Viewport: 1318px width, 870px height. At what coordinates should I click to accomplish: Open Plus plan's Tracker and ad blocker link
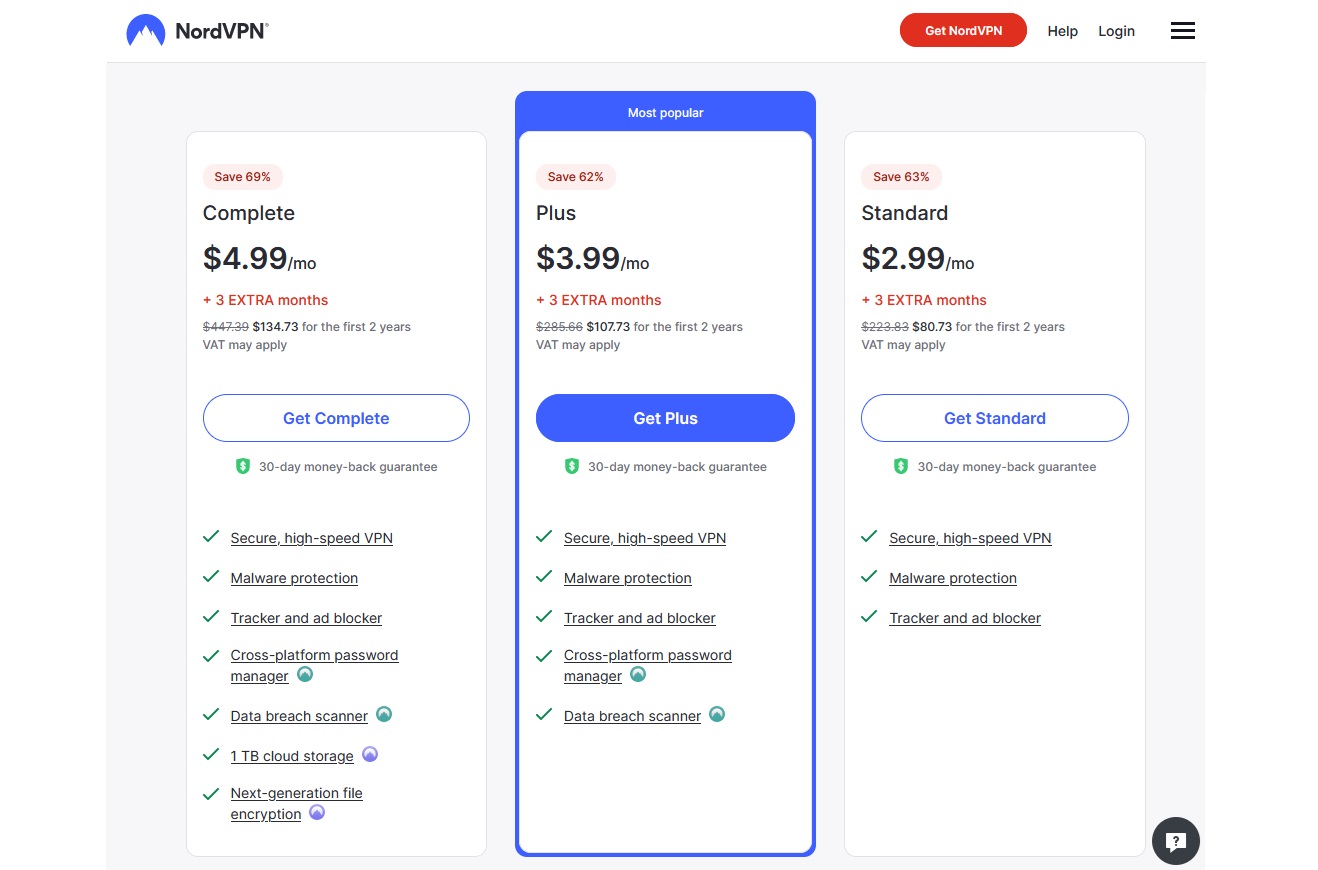click(639, 618)
